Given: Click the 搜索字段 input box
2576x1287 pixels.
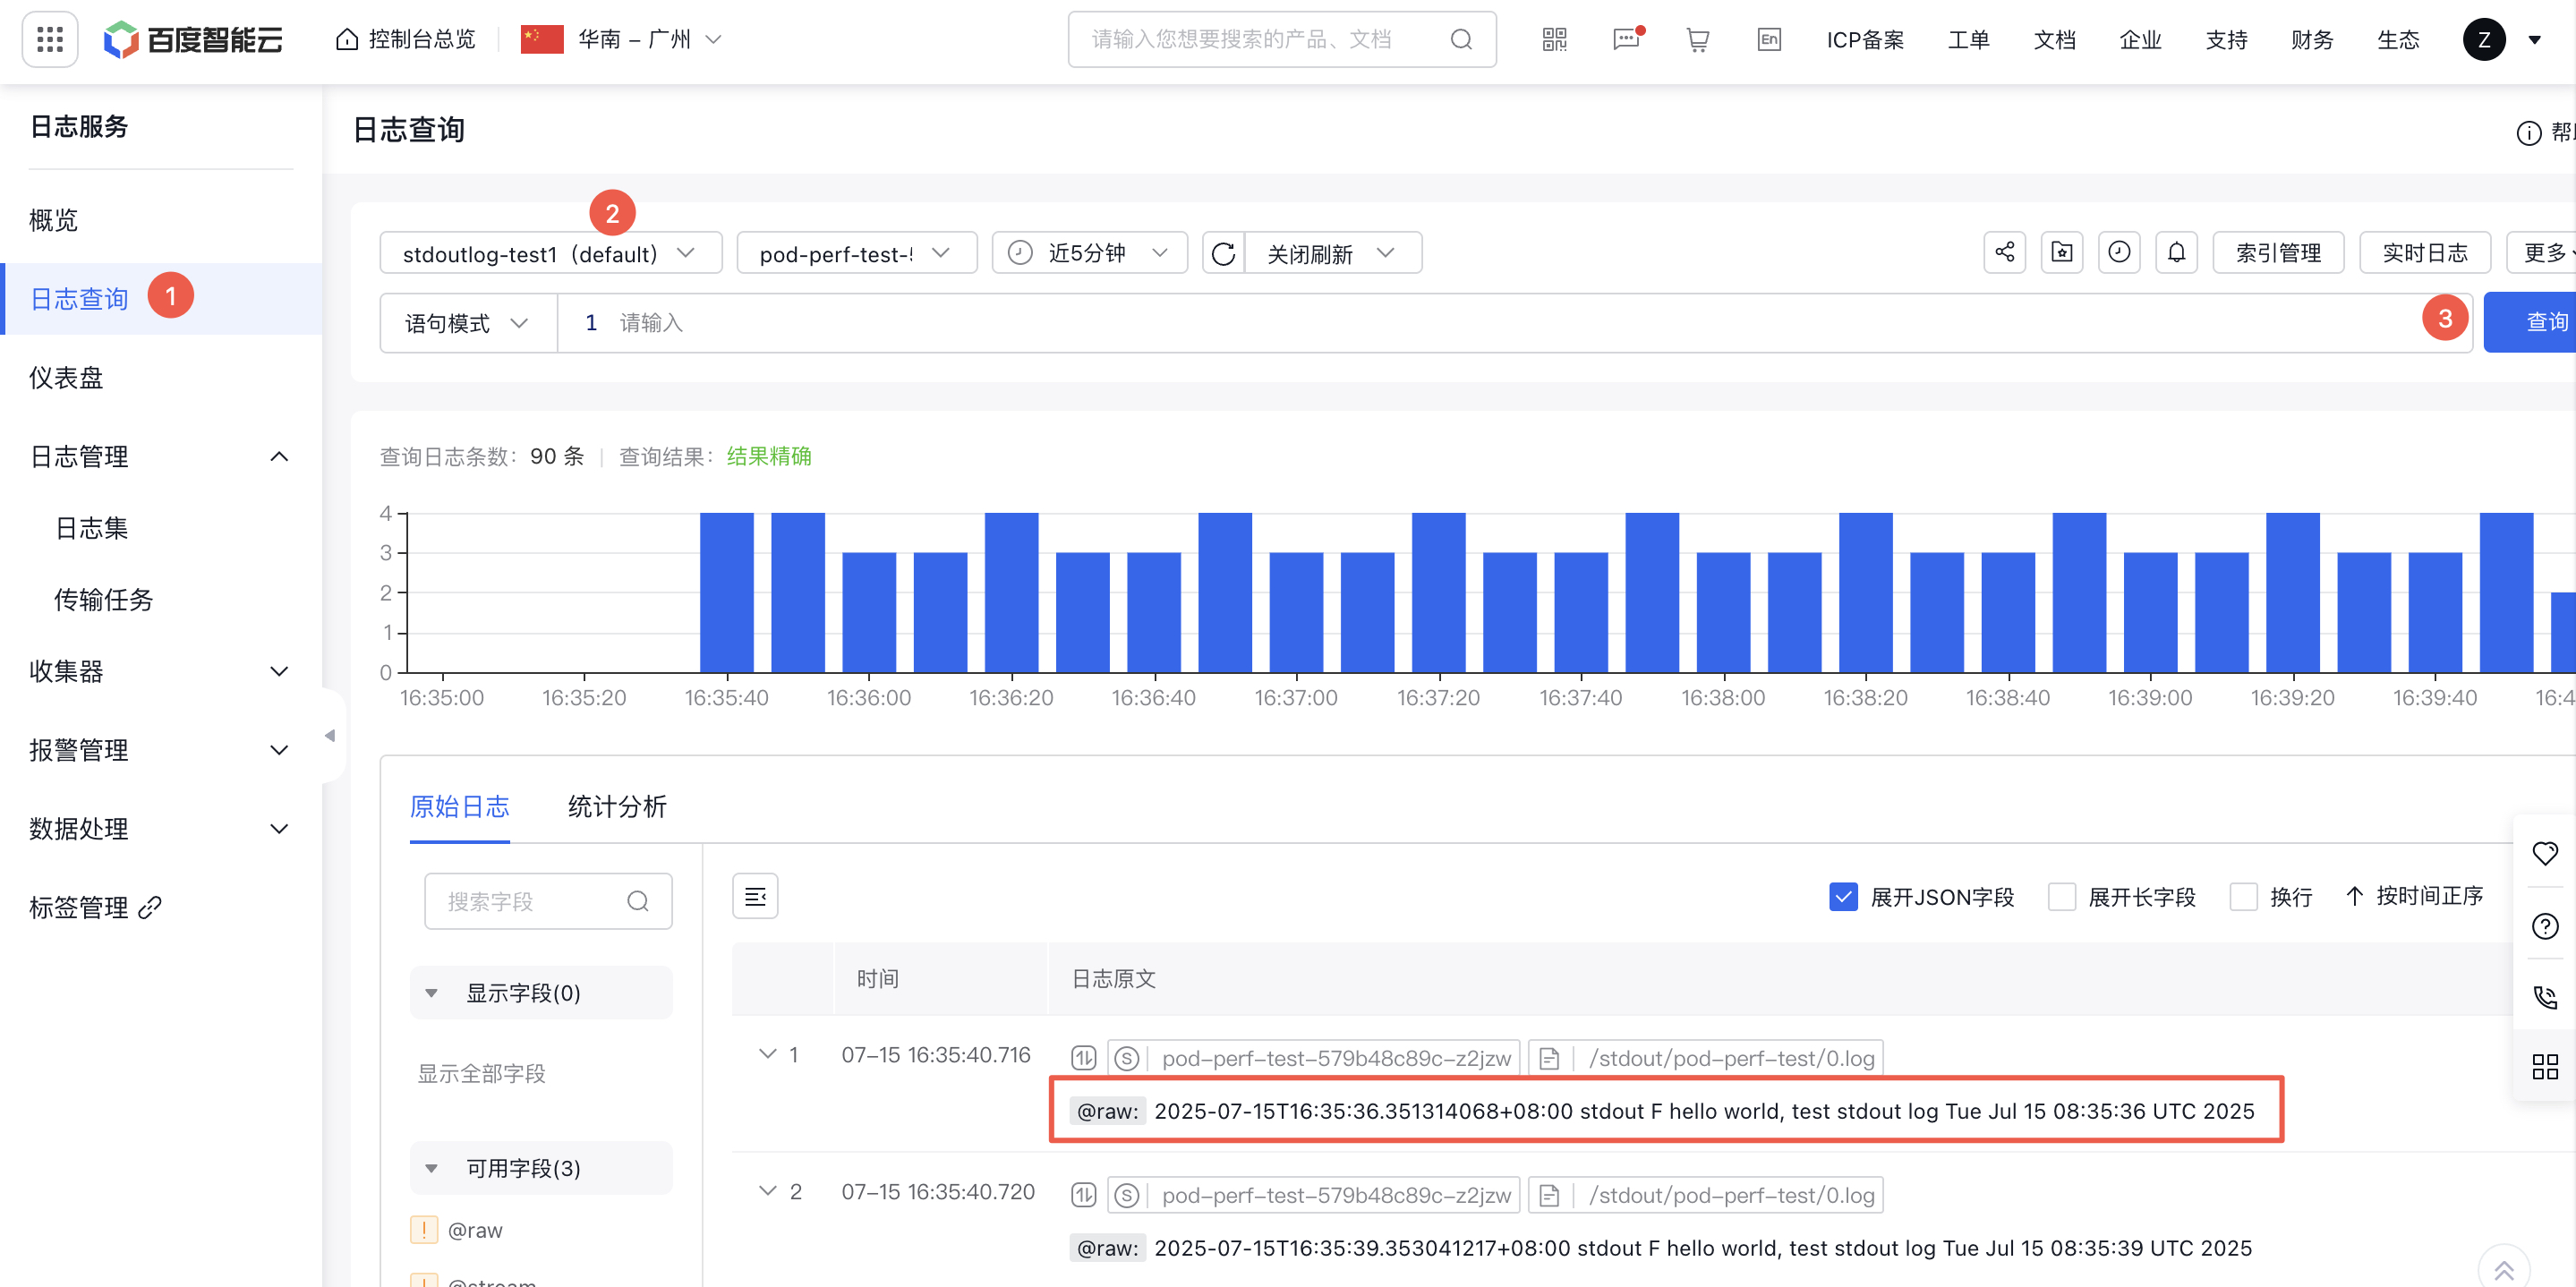Looking at the screenshot, I should tap(548, 901).
